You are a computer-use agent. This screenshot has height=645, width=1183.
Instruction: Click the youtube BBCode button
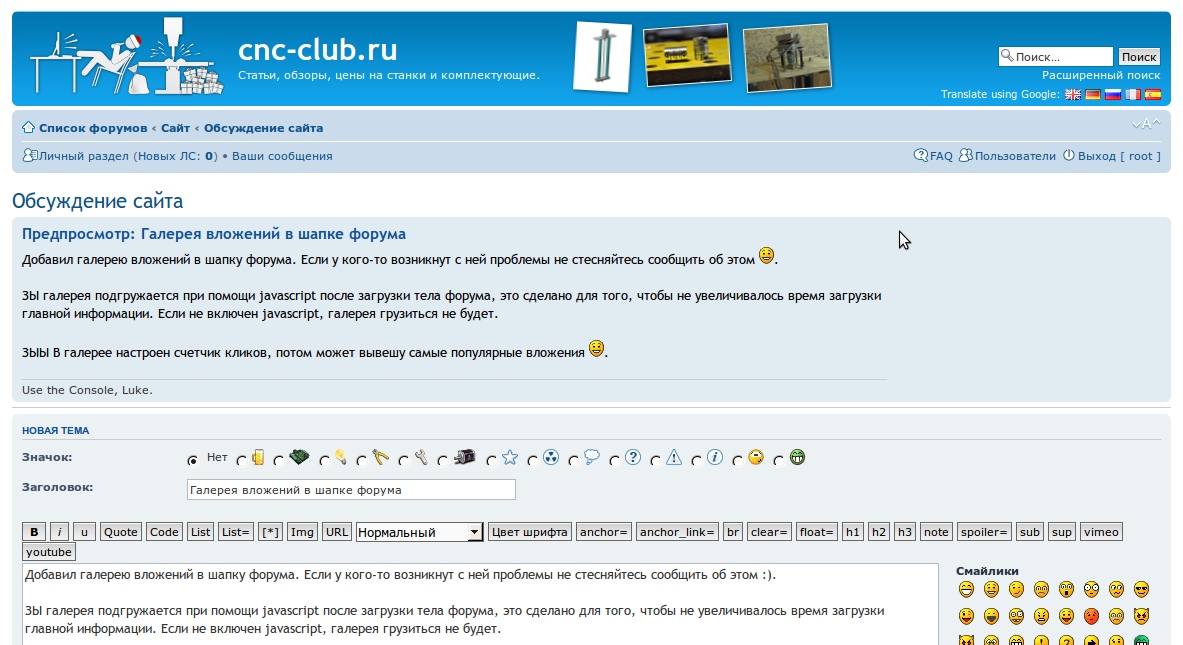click(49, 551)
